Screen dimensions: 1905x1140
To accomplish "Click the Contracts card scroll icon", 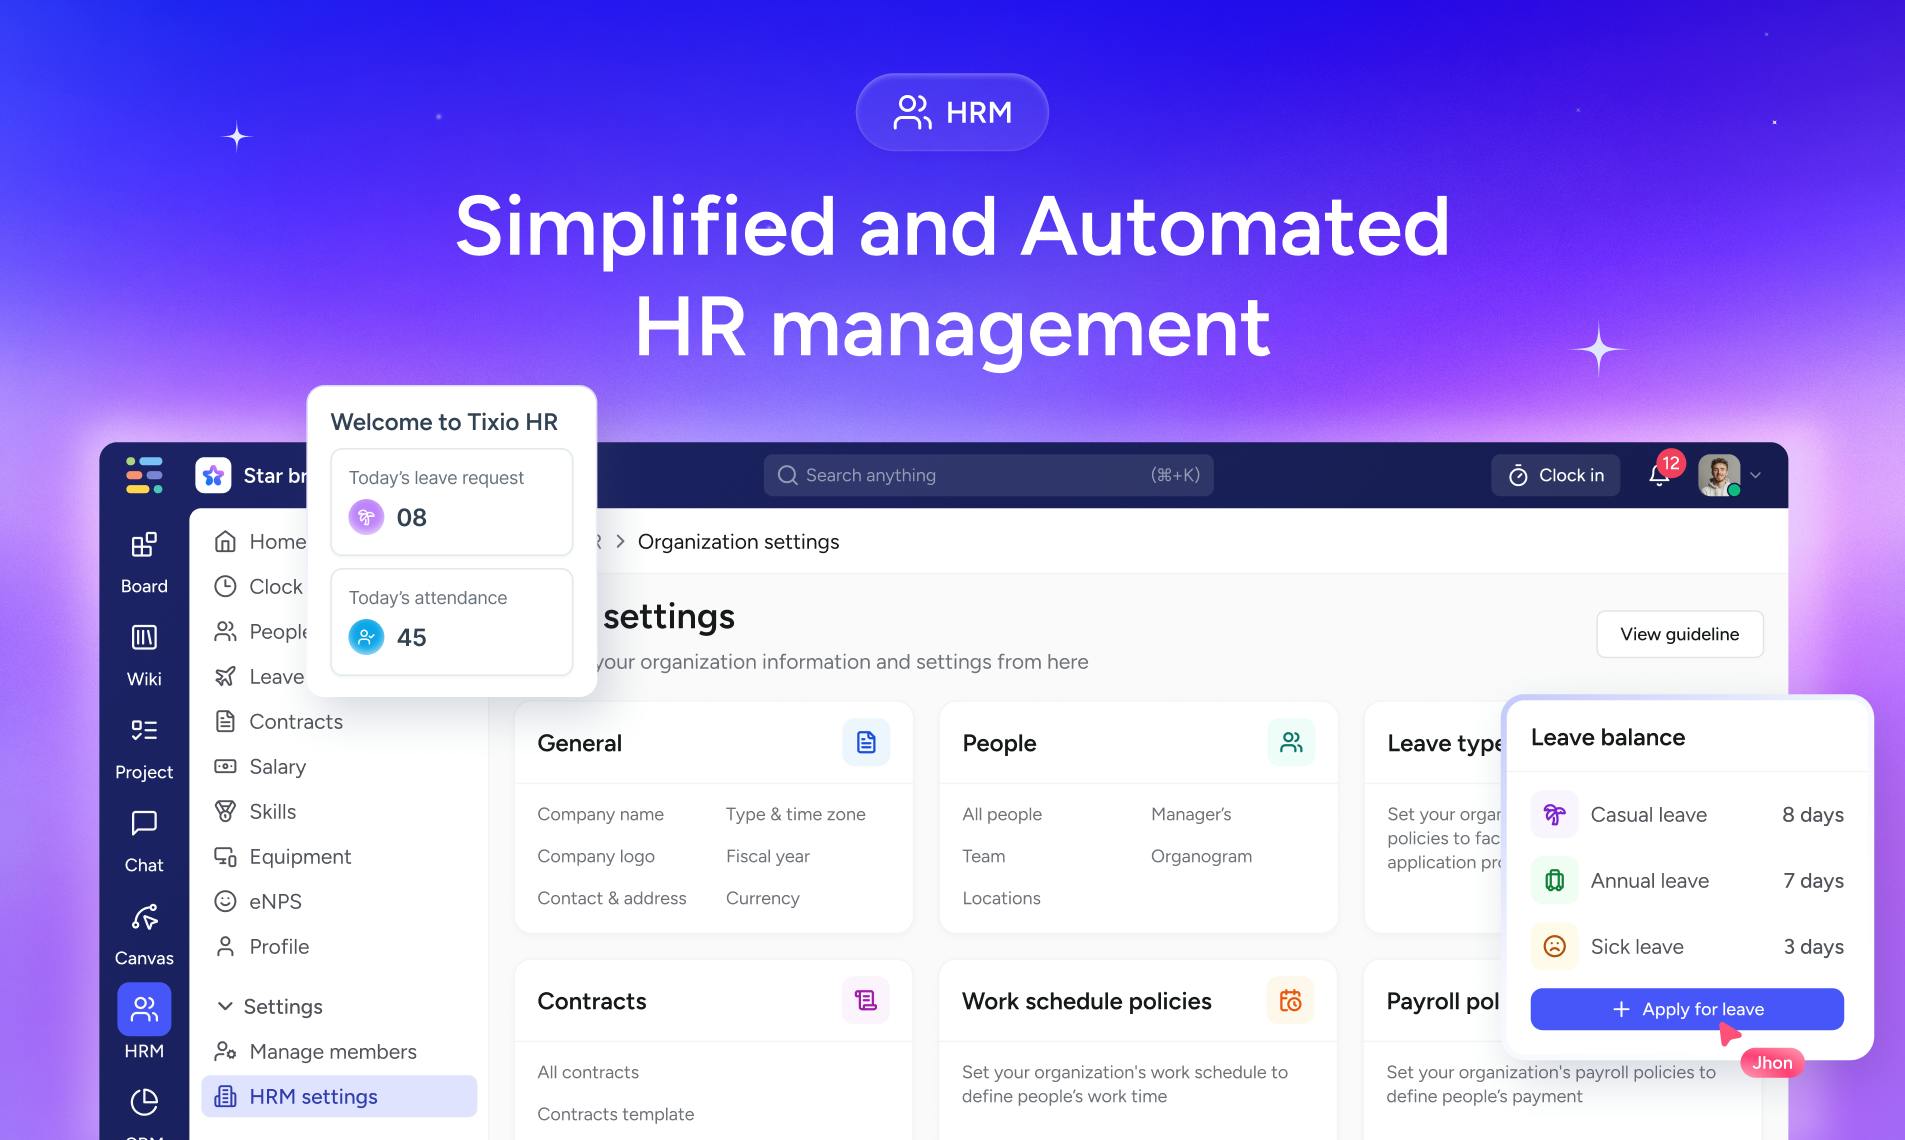I will point(866,1000).
